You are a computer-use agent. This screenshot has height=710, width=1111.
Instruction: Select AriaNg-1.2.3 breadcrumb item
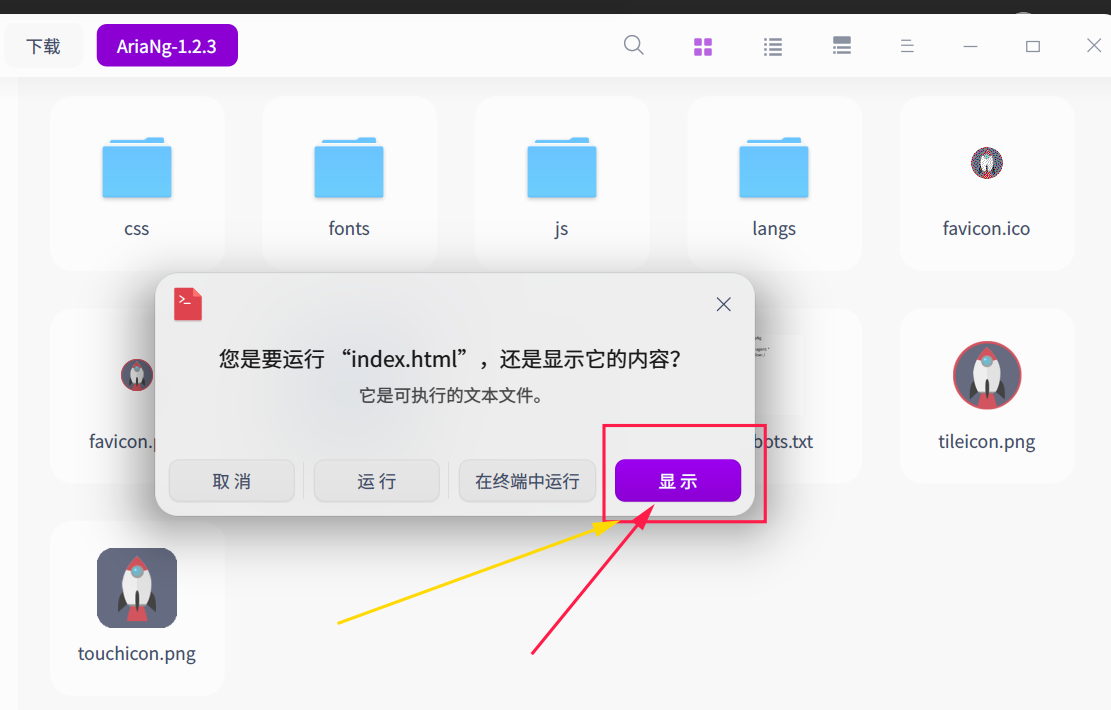(166, 45)
